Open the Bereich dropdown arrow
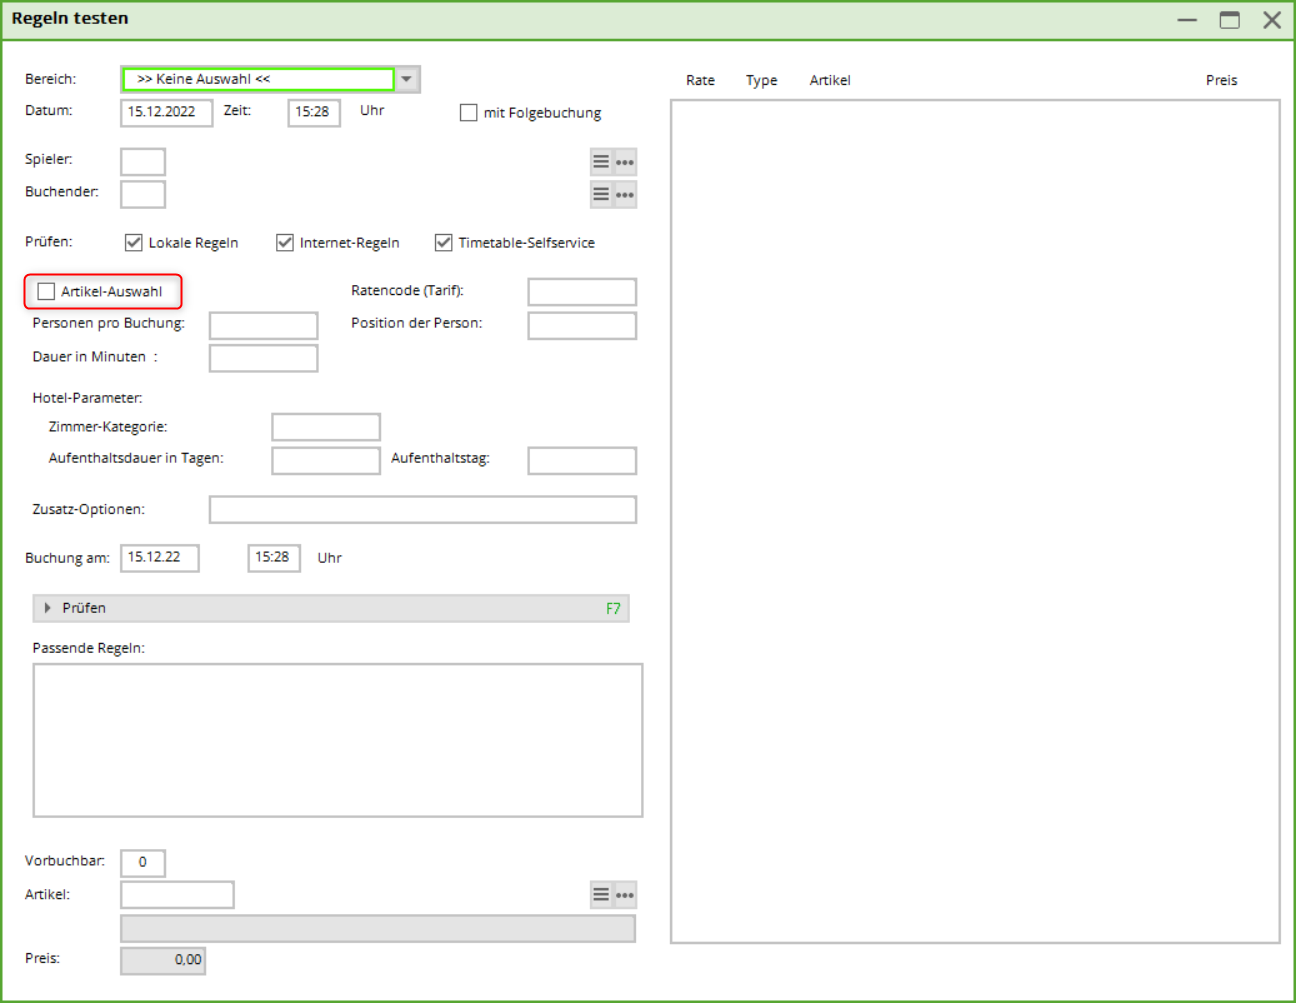The width and height of the screenshot is (1296, 1003). coord(407,79)
